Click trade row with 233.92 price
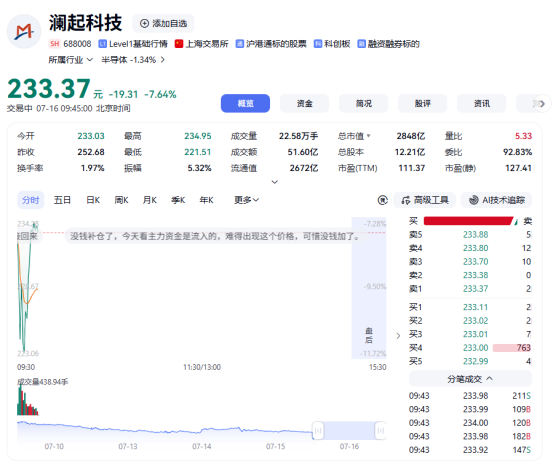The image size is (553, 467). 470,450
